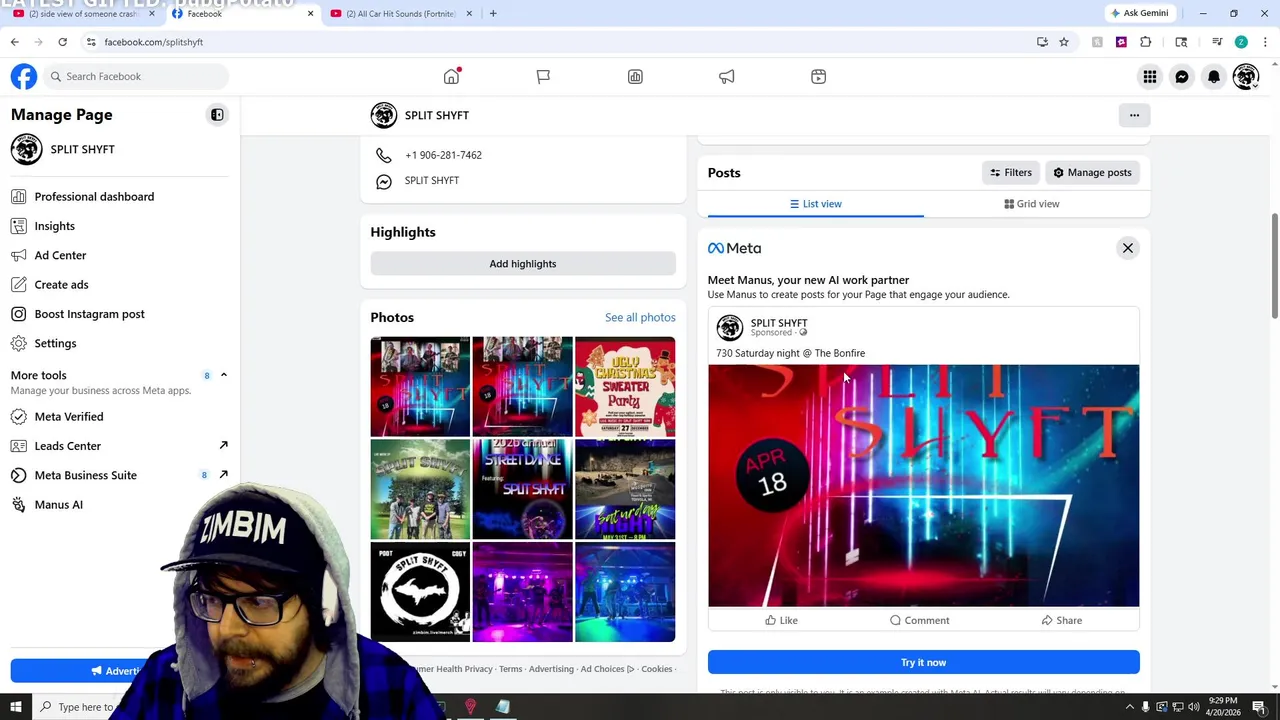The width and height of the screenshot is (1280, 720).
Task: Open the round SPLIT SHYFT logo photo
Action: point(420,591)
